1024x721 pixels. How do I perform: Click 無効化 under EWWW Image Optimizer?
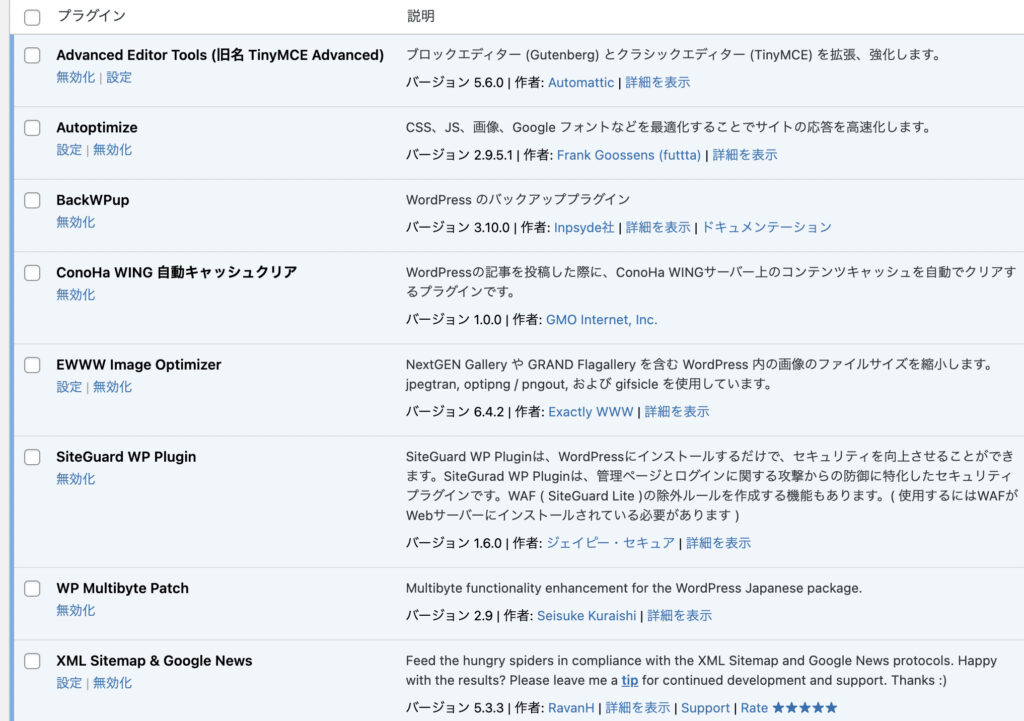[112, 387]
